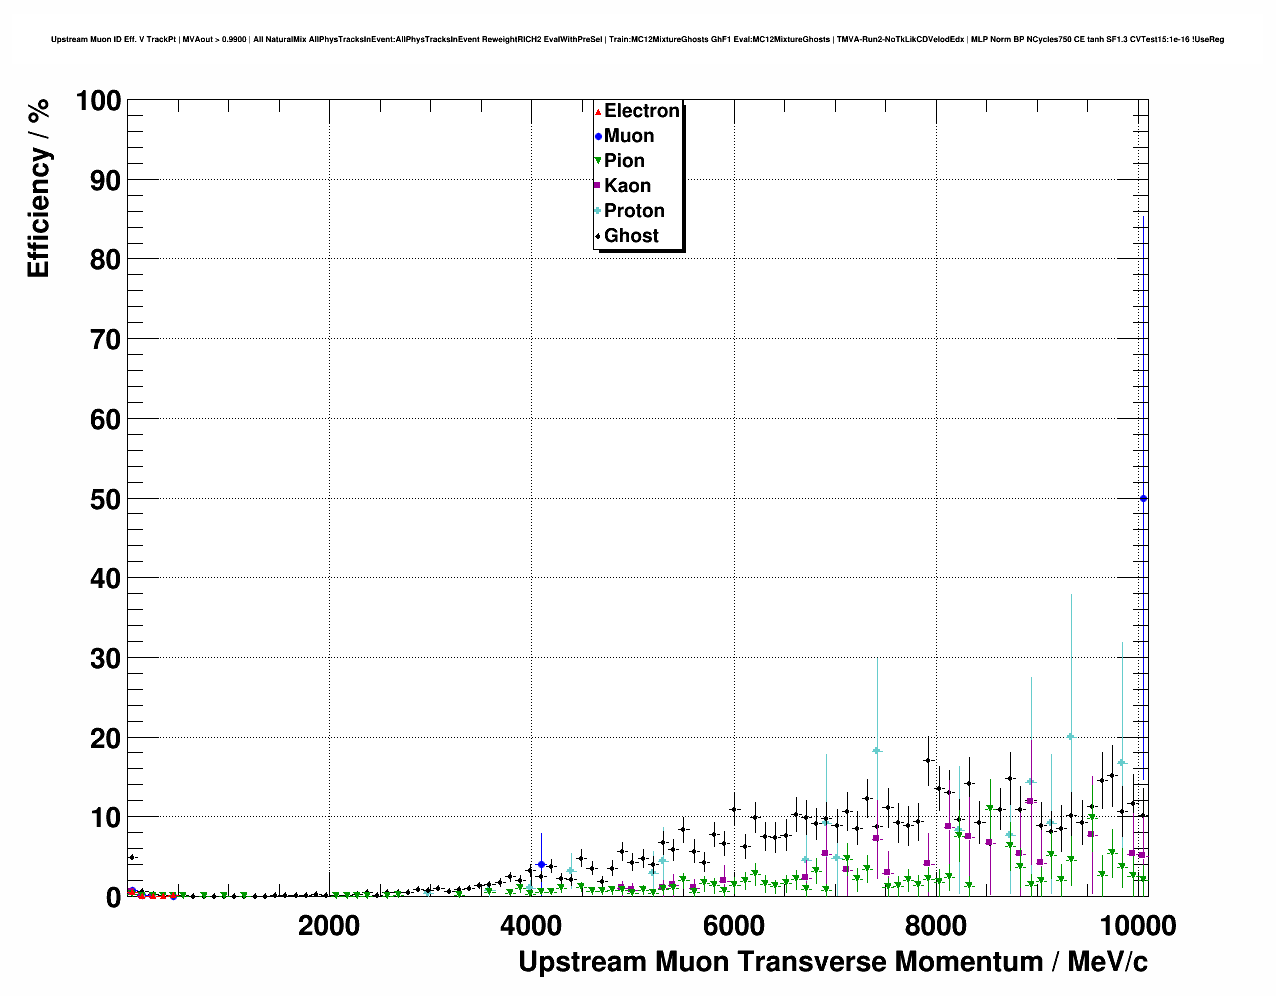This screenshot has height=996, width=1276.
Task: Click the 100 tick label on the y-axis
Action: click(x=97, y=101)
